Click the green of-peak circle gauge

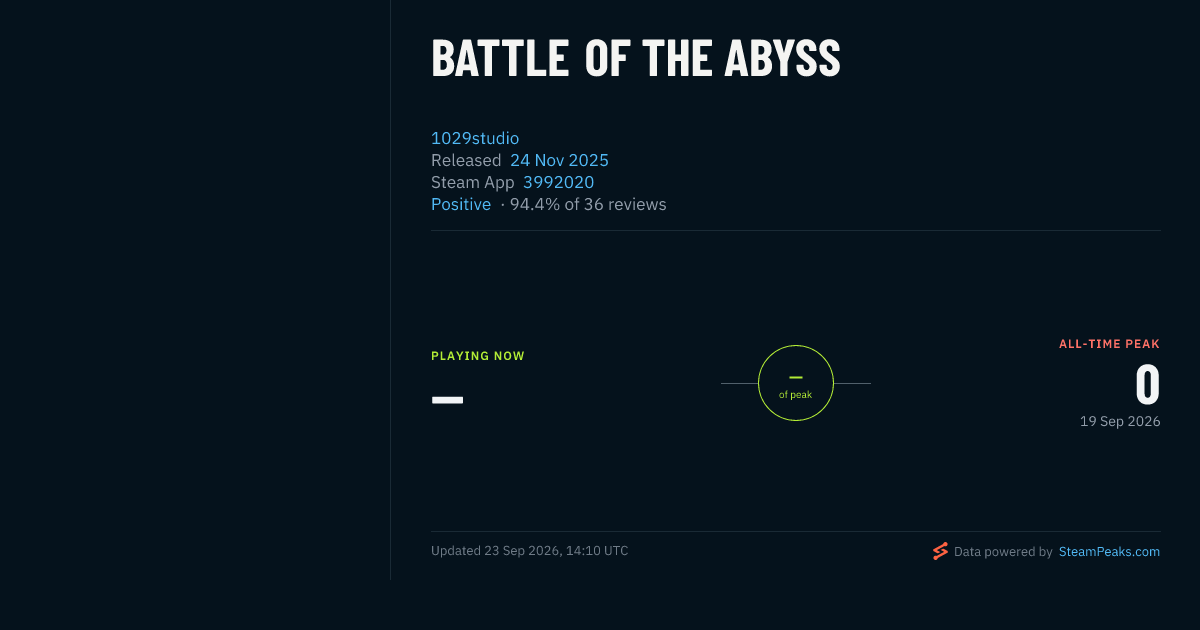(796, 383)
